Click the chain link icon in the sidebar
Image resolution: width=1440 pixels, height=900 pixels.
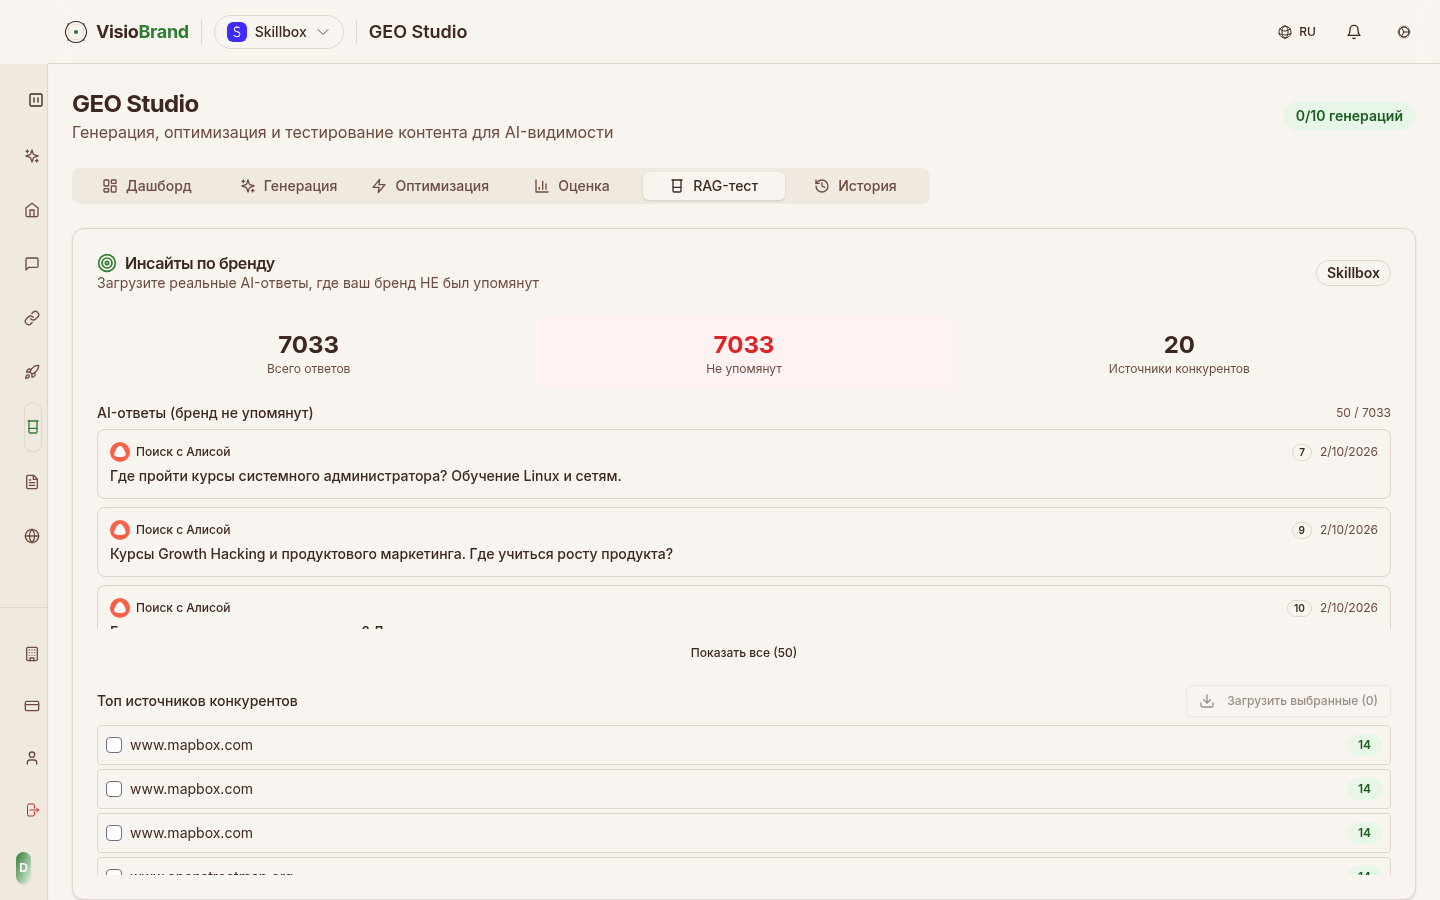point(32,318)
